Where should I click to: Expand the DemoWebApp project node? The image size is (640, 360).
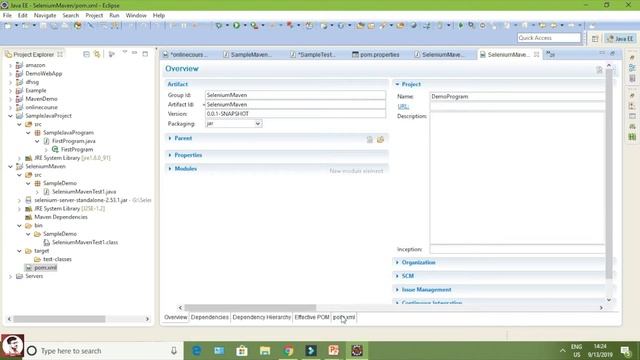click(x=10, y=74)
